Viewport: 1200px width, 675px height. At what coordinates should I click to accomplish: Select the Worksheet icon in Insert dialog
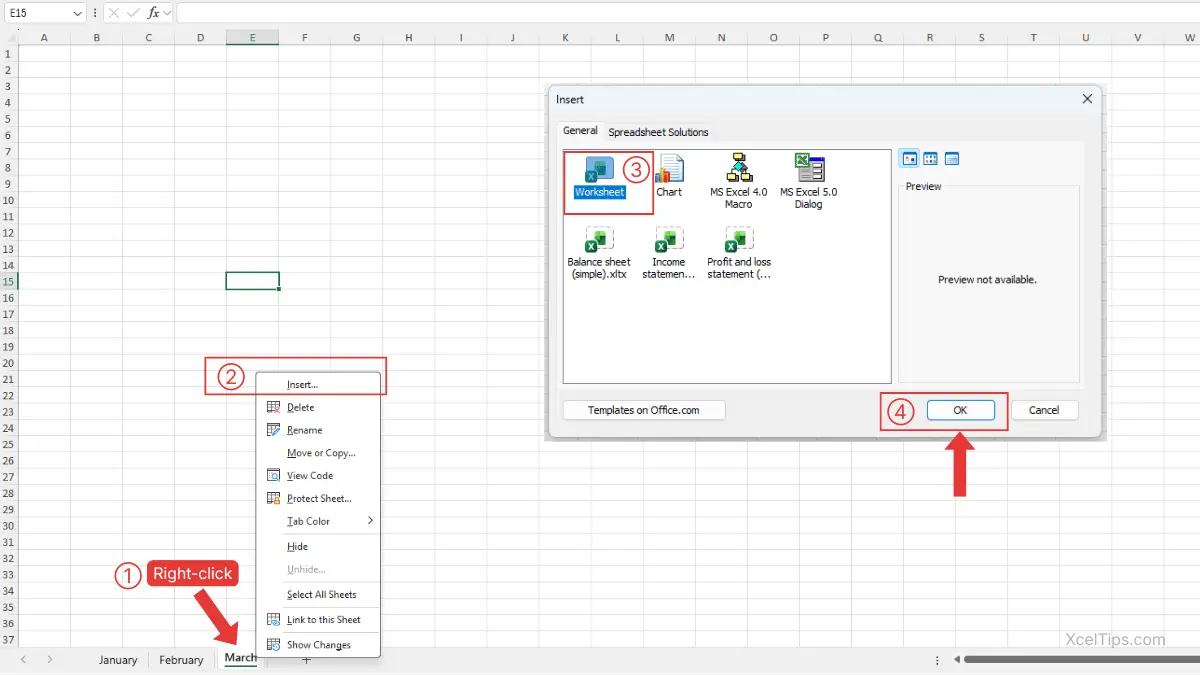(x=599, y=170)
